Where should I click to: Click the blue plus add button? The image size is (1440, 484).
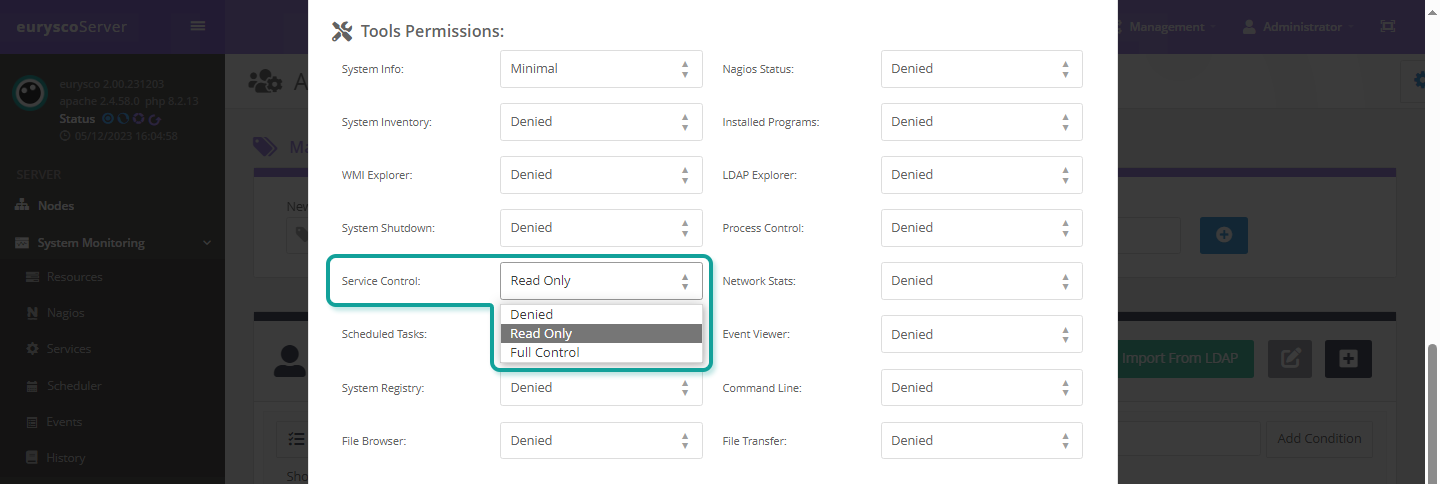(x=1224, y=235)
